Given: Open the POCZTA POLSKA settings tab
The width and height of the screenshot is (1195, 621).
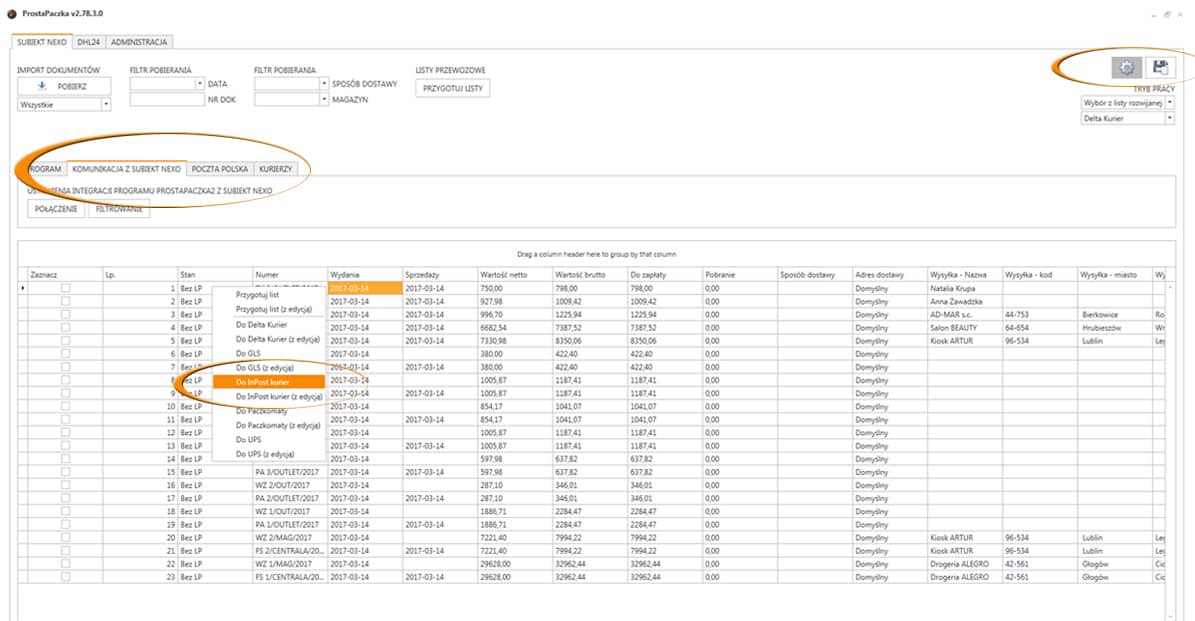Looking at the screenshot, I should [x=219, y=168].
